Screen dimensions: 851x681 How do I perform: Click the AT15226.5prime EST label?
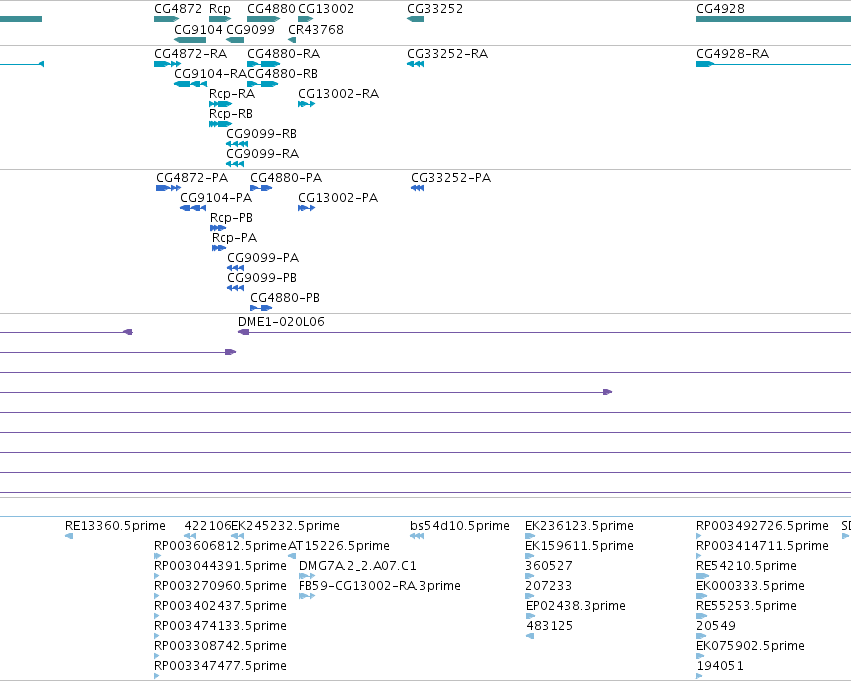339,546
